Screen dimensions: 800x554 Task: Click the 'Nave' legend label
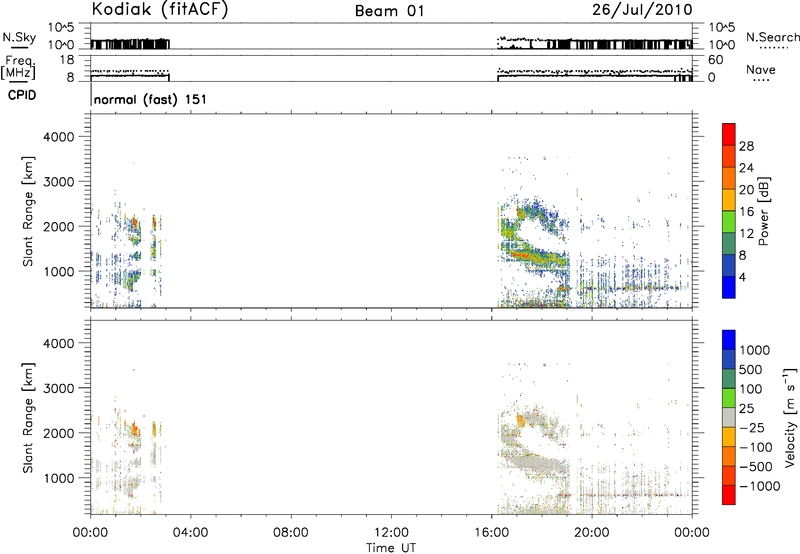pos(761,69)
